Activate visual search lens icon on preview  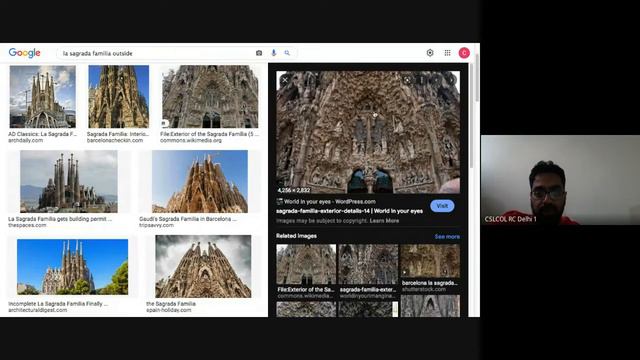coord(407,80)
